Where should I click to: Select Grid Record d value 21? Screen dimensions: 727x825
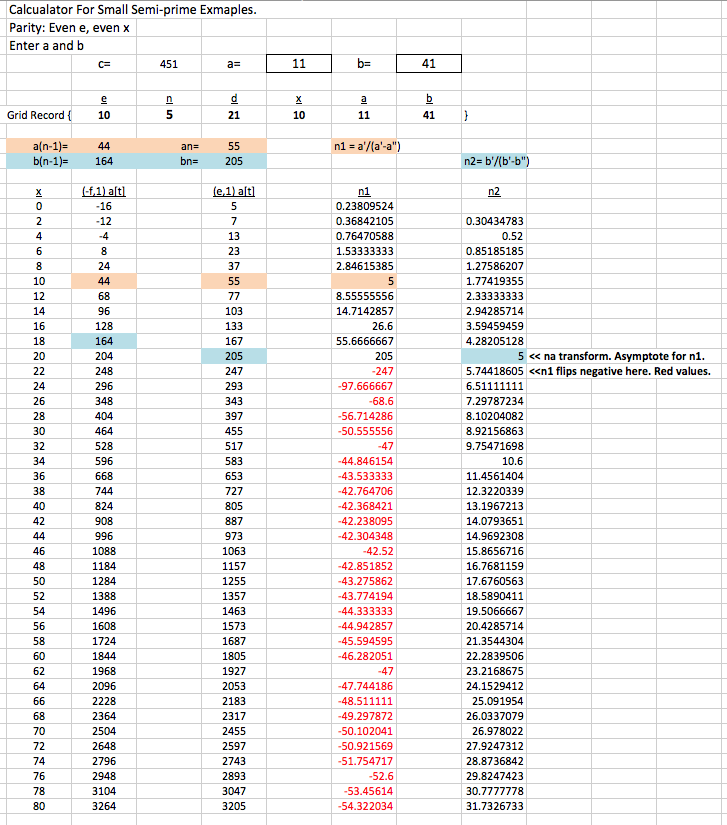click(x=234, y=115)
